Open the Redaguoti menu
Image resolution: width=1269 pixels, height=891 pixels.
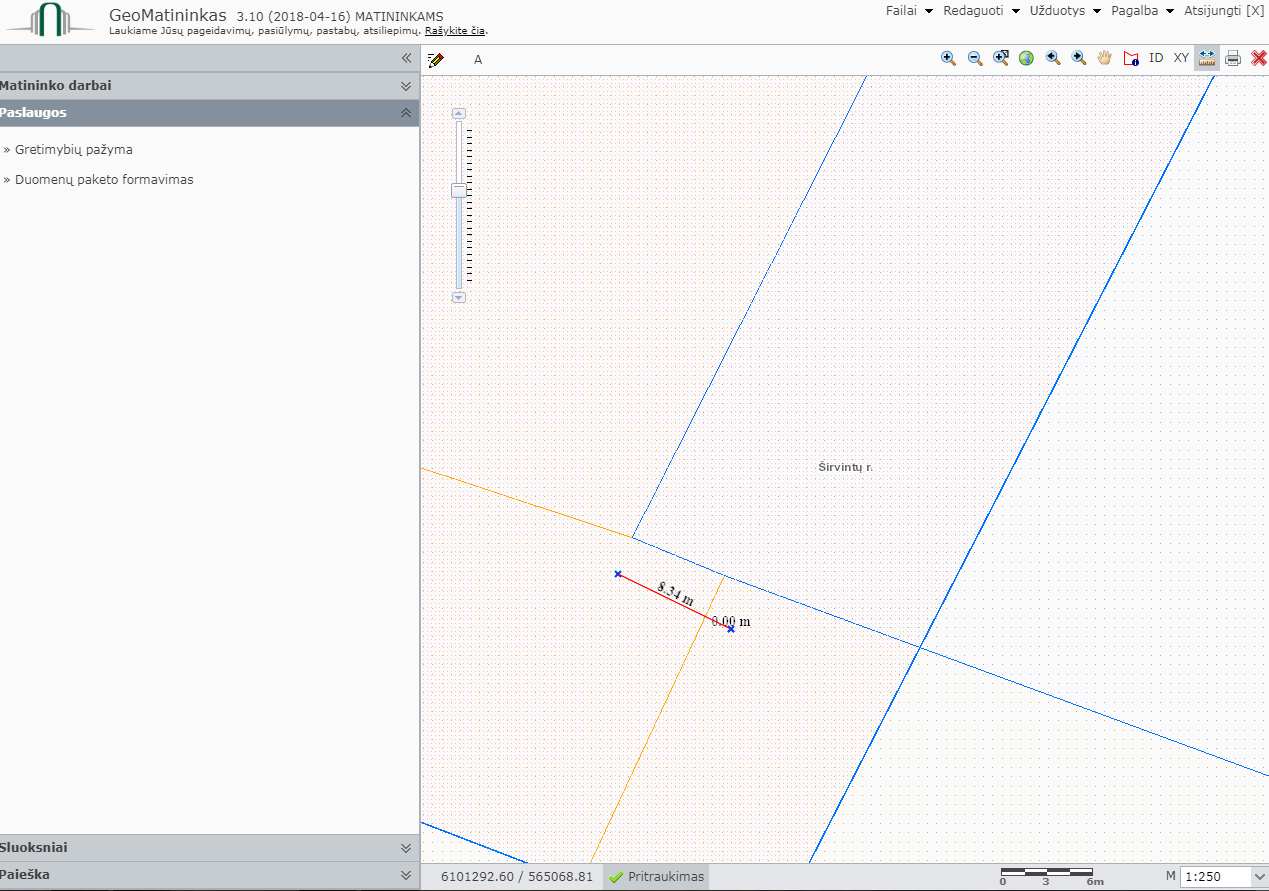click(981, 10)
